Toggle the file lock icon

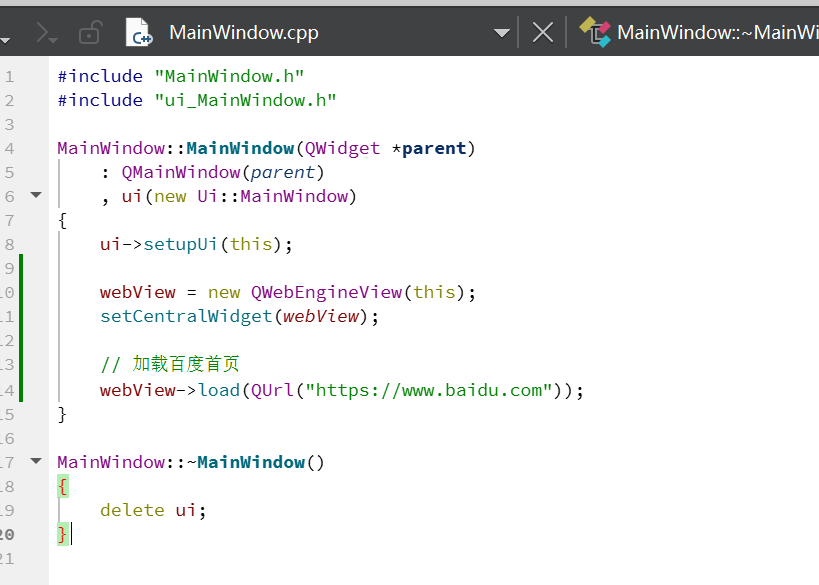point(90,32)
